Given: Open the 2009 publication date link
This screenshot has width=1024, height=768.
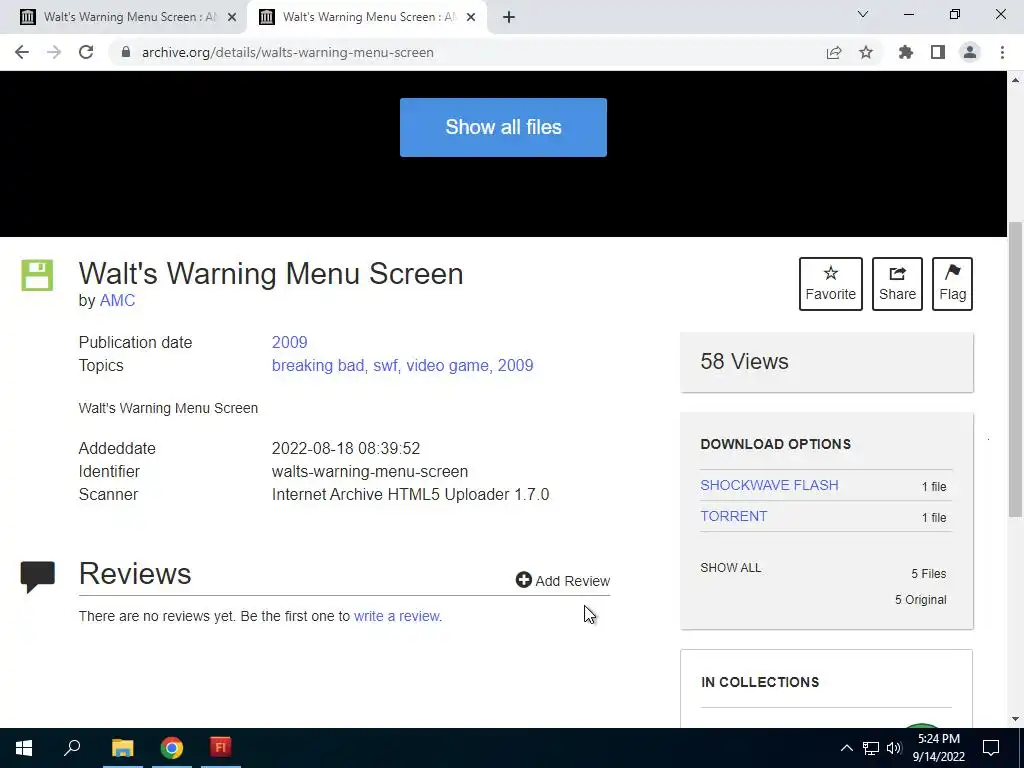Looking at the screenshot, I should click(x=289, y=342).
